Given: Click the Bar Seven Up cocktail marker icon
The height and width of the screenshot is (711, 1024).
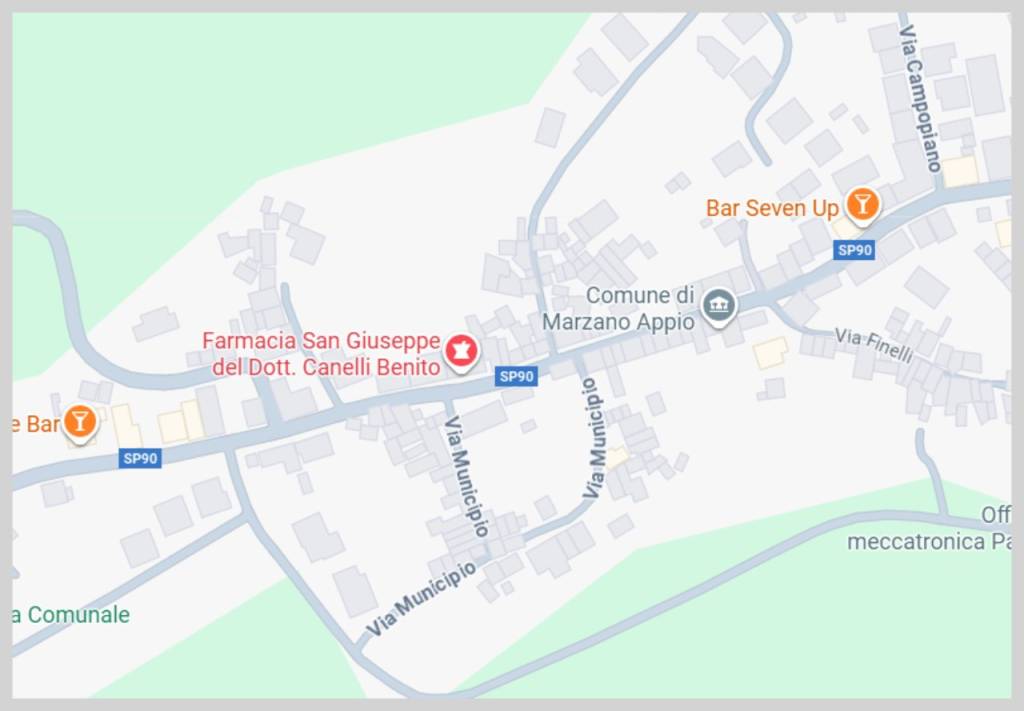Looking at the screenshot, I should pos(862,205).
